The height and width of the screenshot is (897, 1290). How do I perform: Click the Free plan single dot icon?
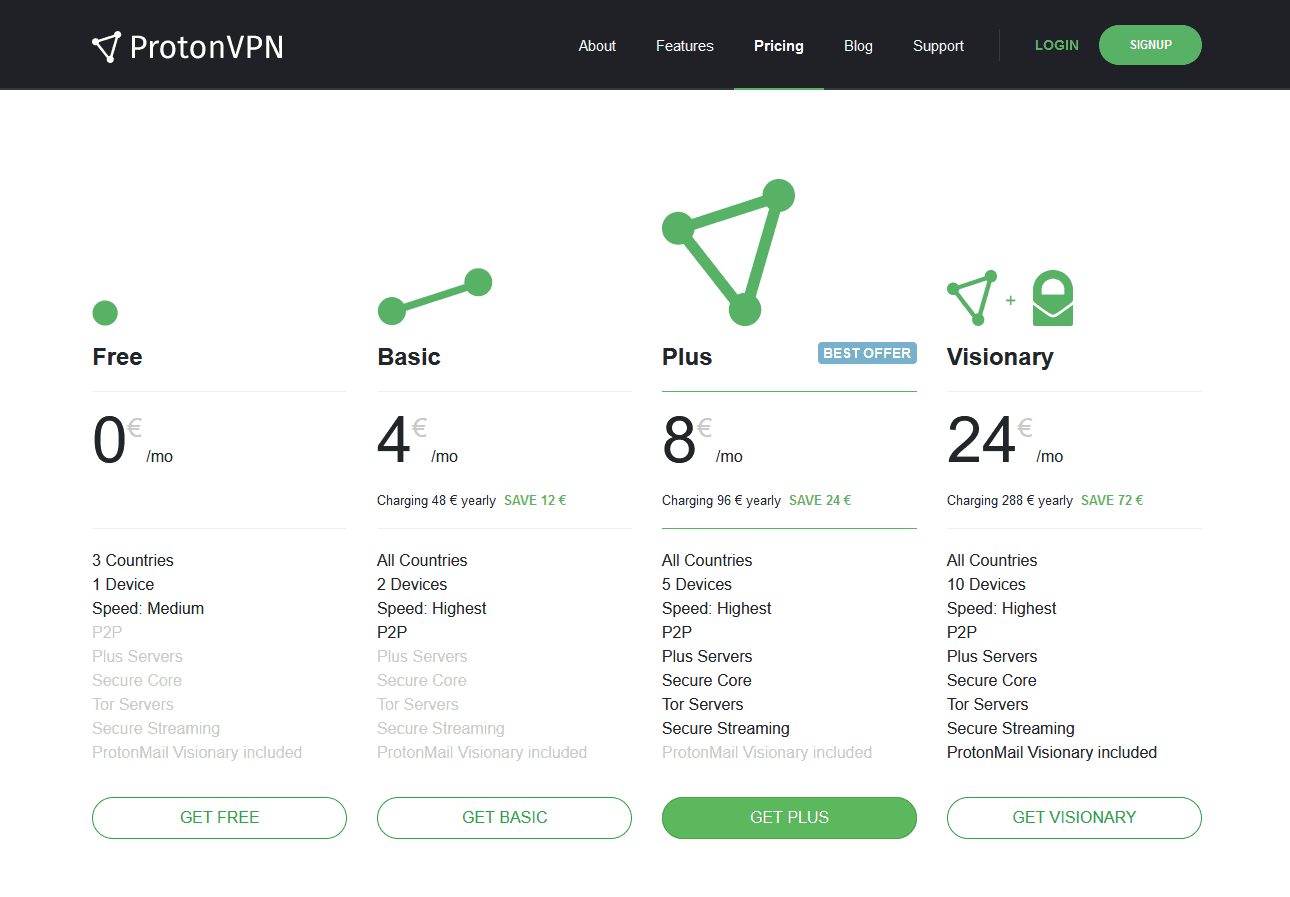pos(105,313)
